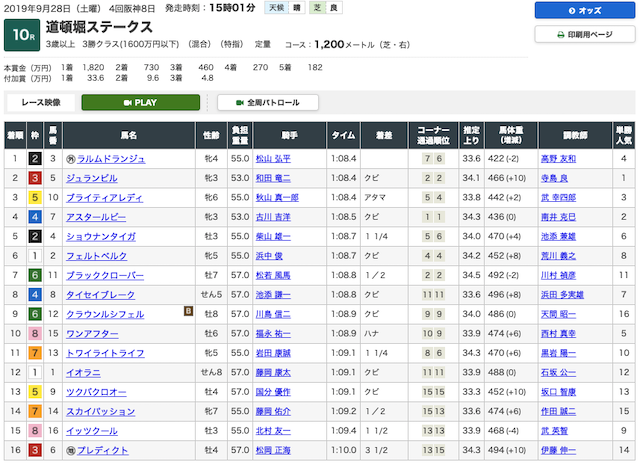Open jockey 浜中 俊's profile link

pos(269,256)
